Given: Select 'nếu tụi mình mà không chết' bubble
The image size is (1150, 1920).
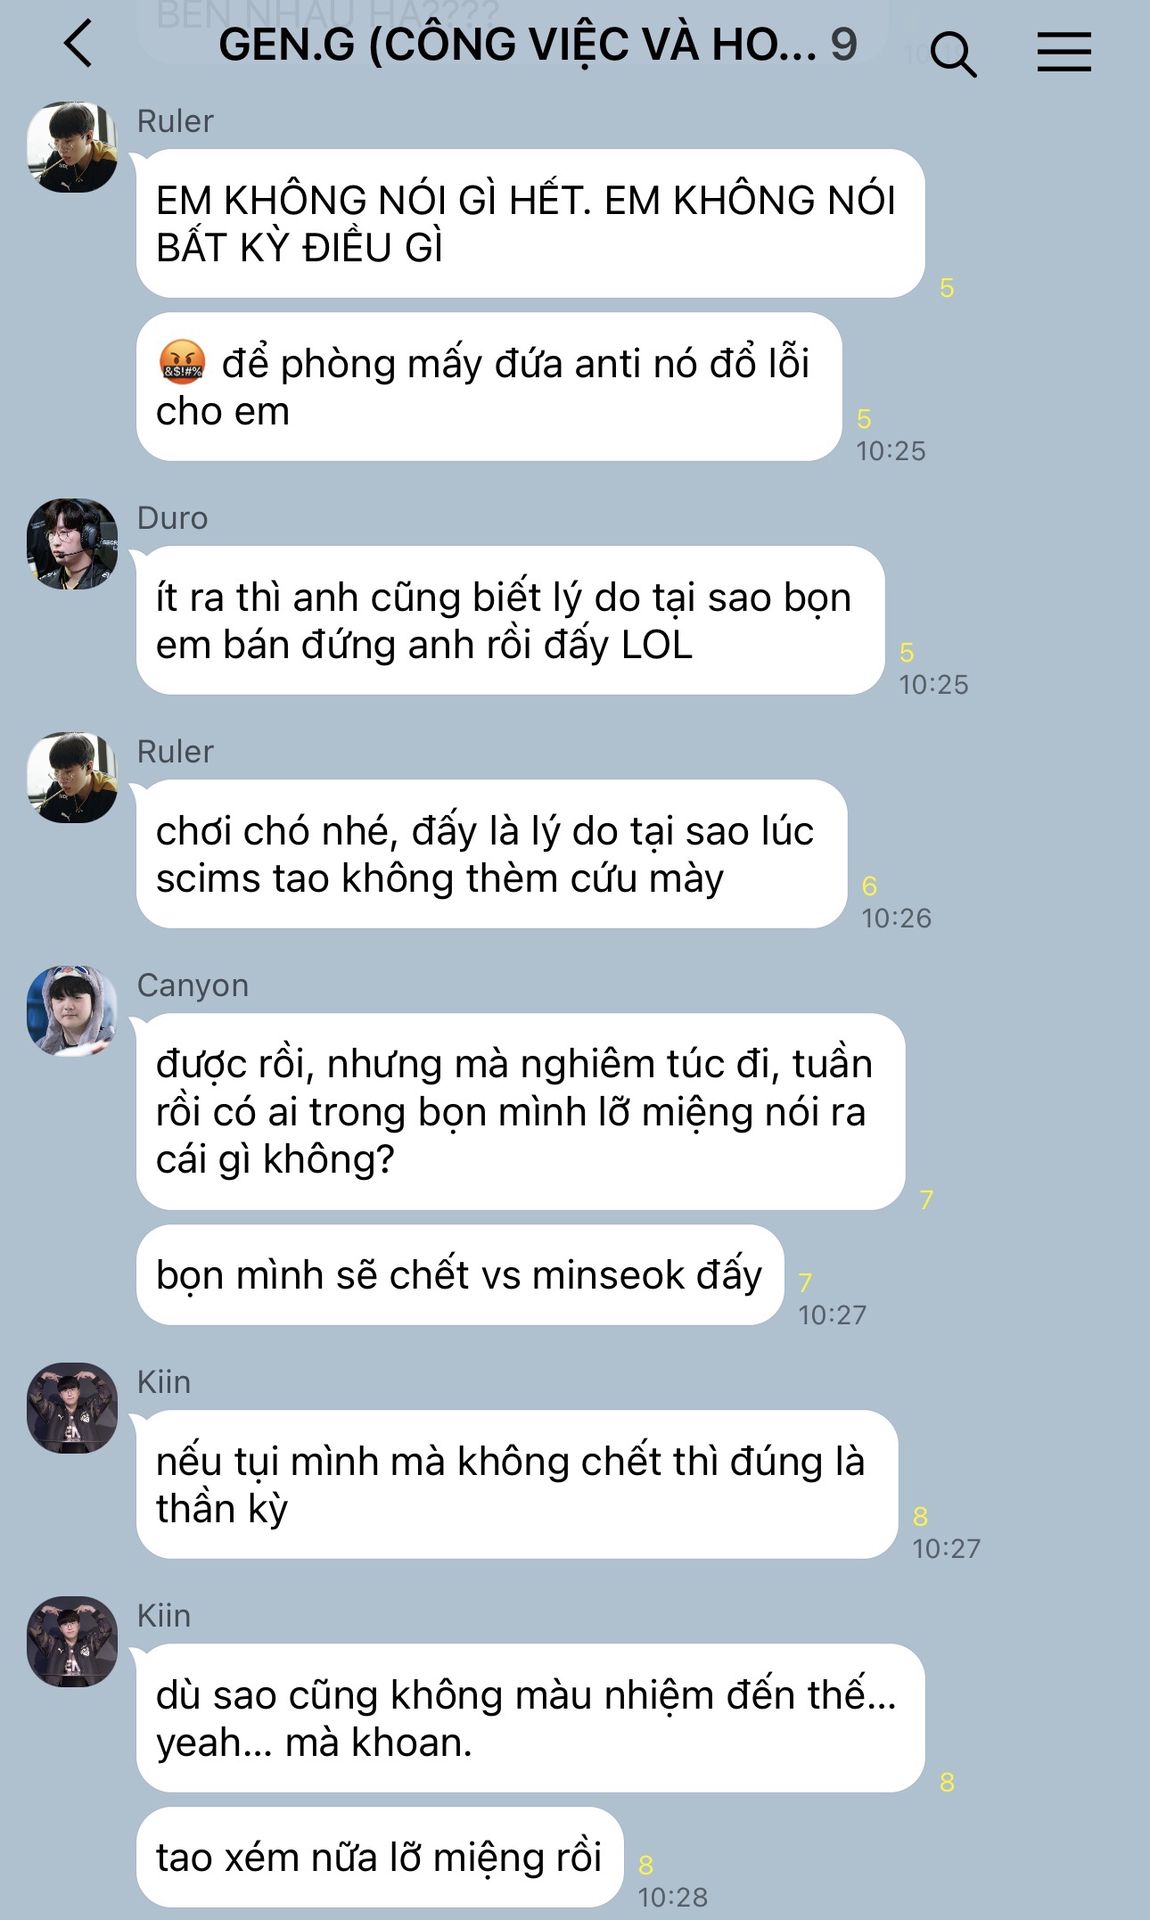Looking at the screenshot, I should click(x=517, y=1484).
